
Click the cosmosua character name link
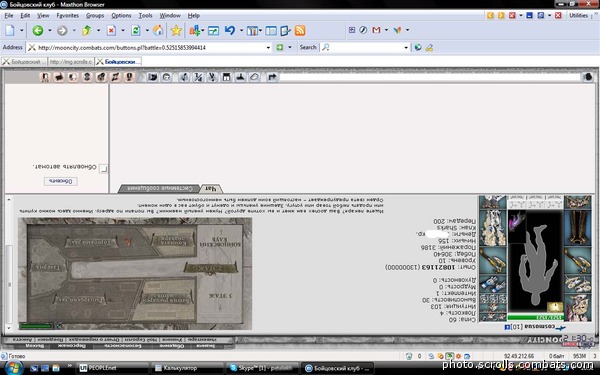(540, 328)
